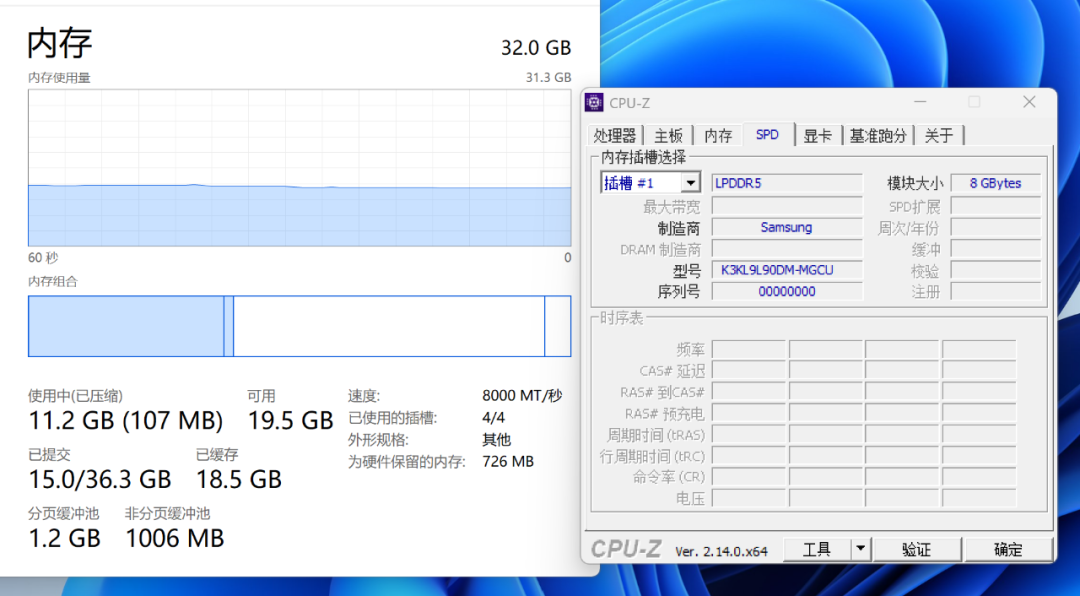Switch to the 显卡 tab
Viewport: 1080px width, 596px height.
point(818,136)
